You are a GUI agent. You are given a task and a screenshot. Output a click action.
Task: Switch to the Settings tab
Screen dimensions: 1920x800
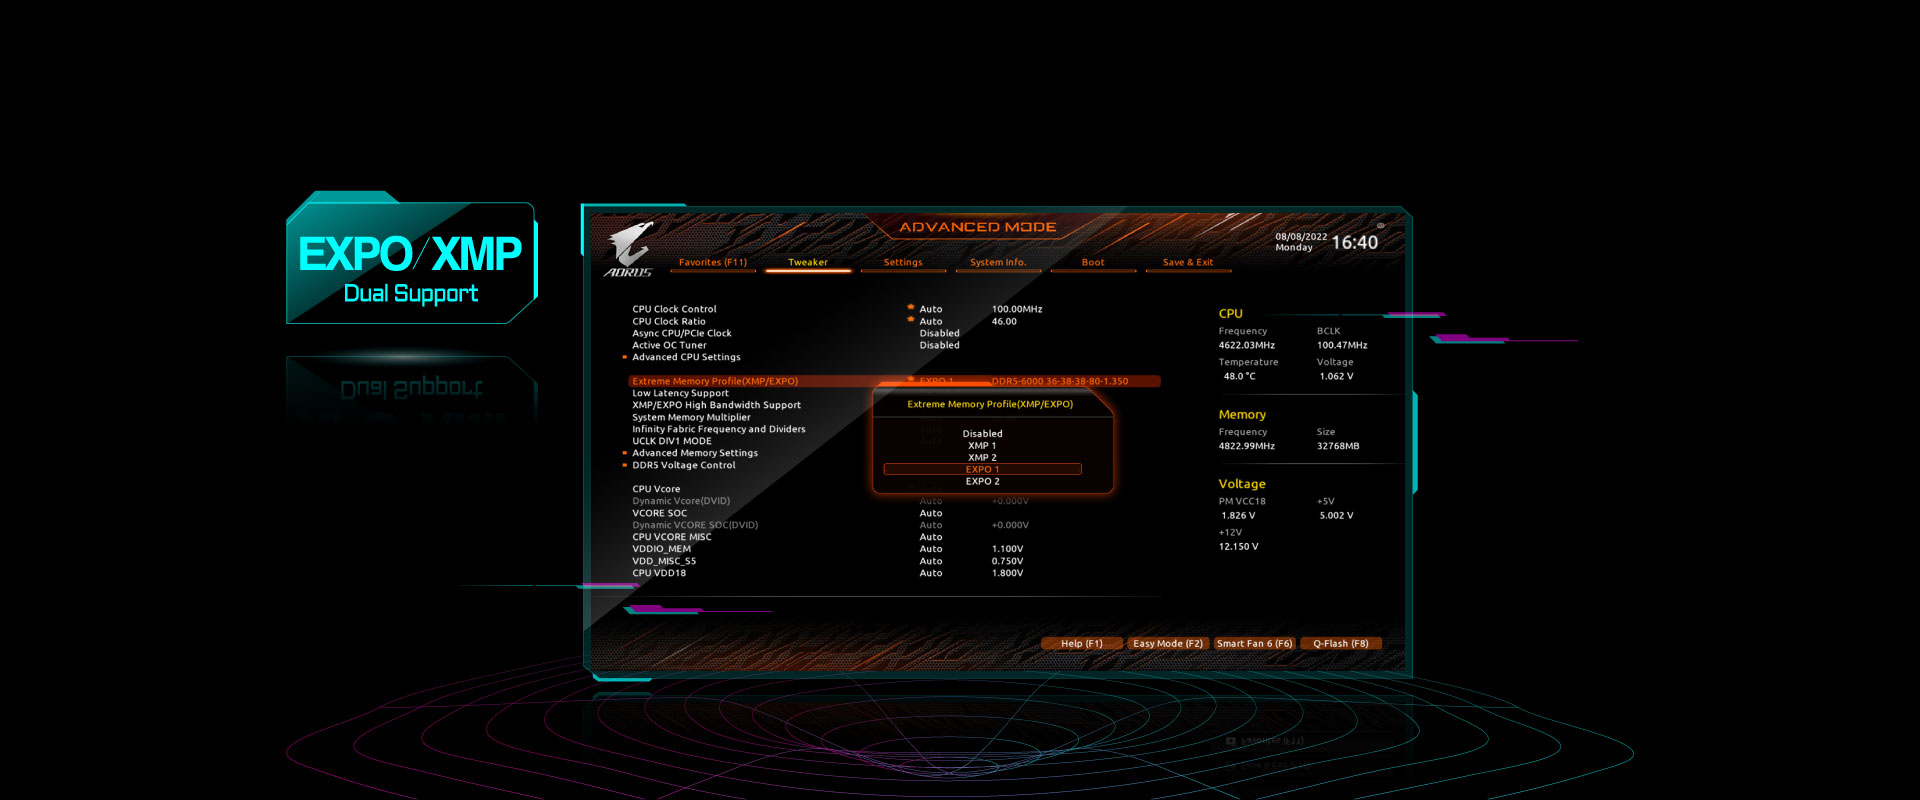point(902,263)
